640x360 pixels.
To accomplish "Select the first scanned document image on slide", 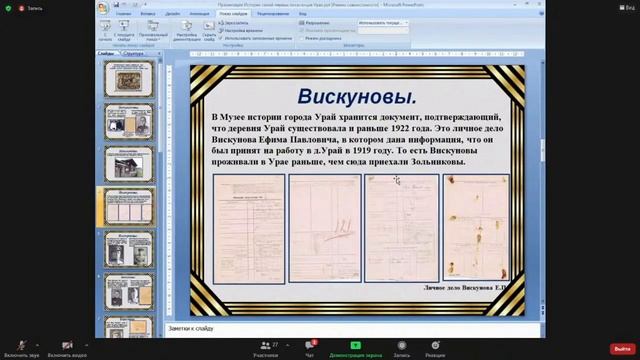I will (x=249, y=229).
